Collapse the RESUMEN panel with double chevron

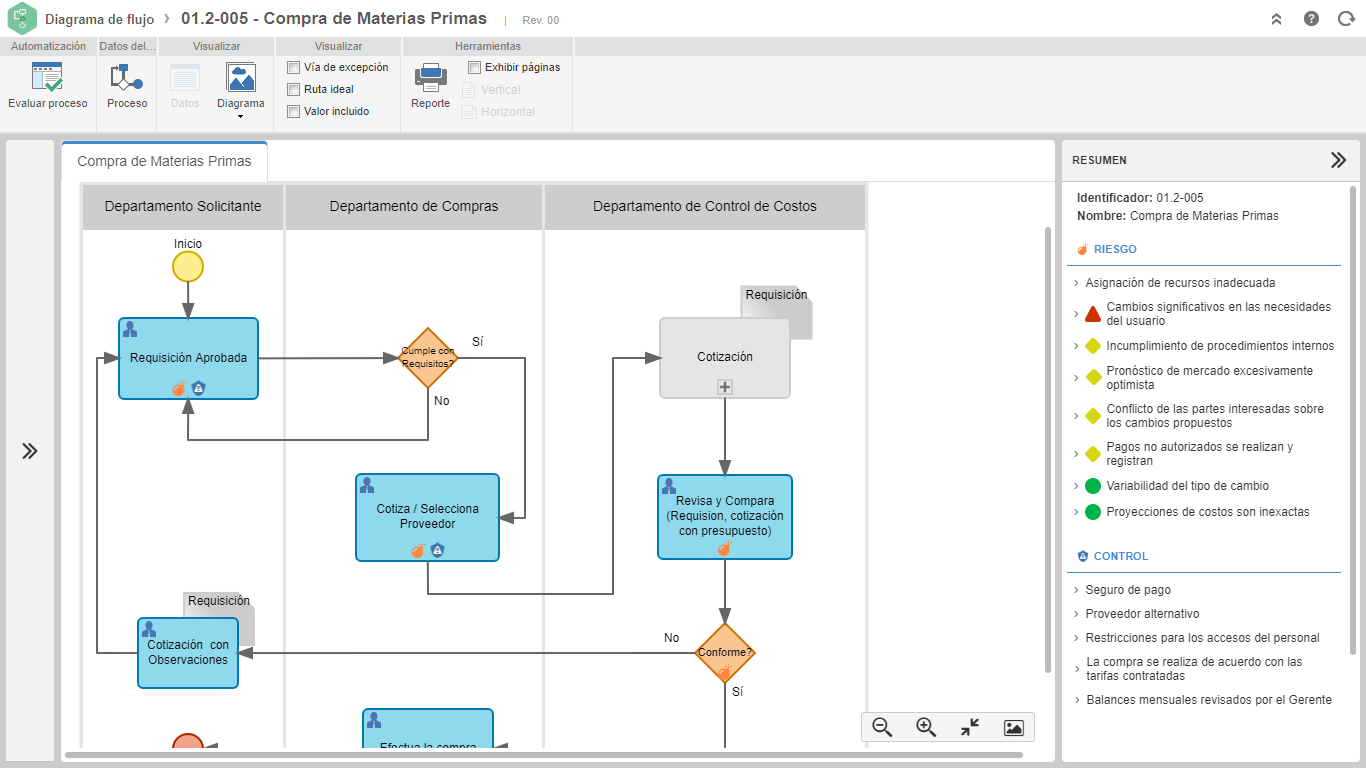(1338, 160)
